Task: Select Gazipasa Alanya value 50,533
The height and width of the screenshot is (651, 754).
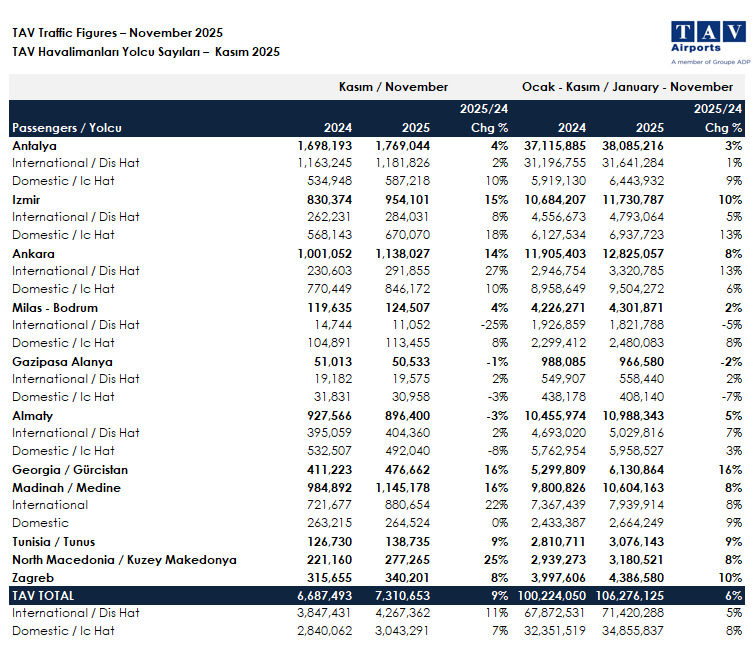Action: (411, 362)
